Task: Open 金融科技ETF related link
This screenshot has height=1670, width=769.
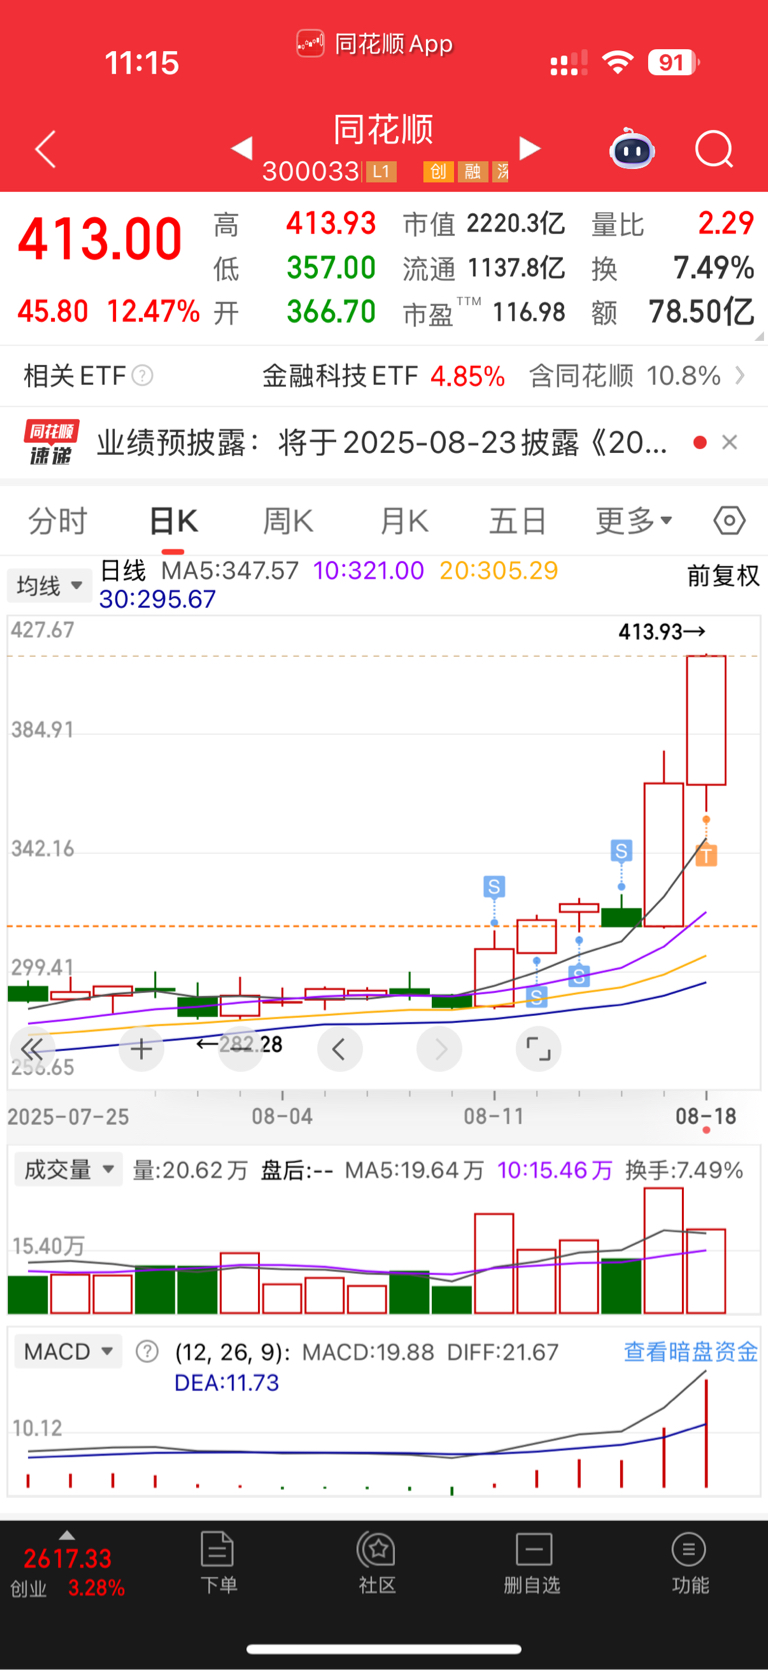Action: [383, 376]
